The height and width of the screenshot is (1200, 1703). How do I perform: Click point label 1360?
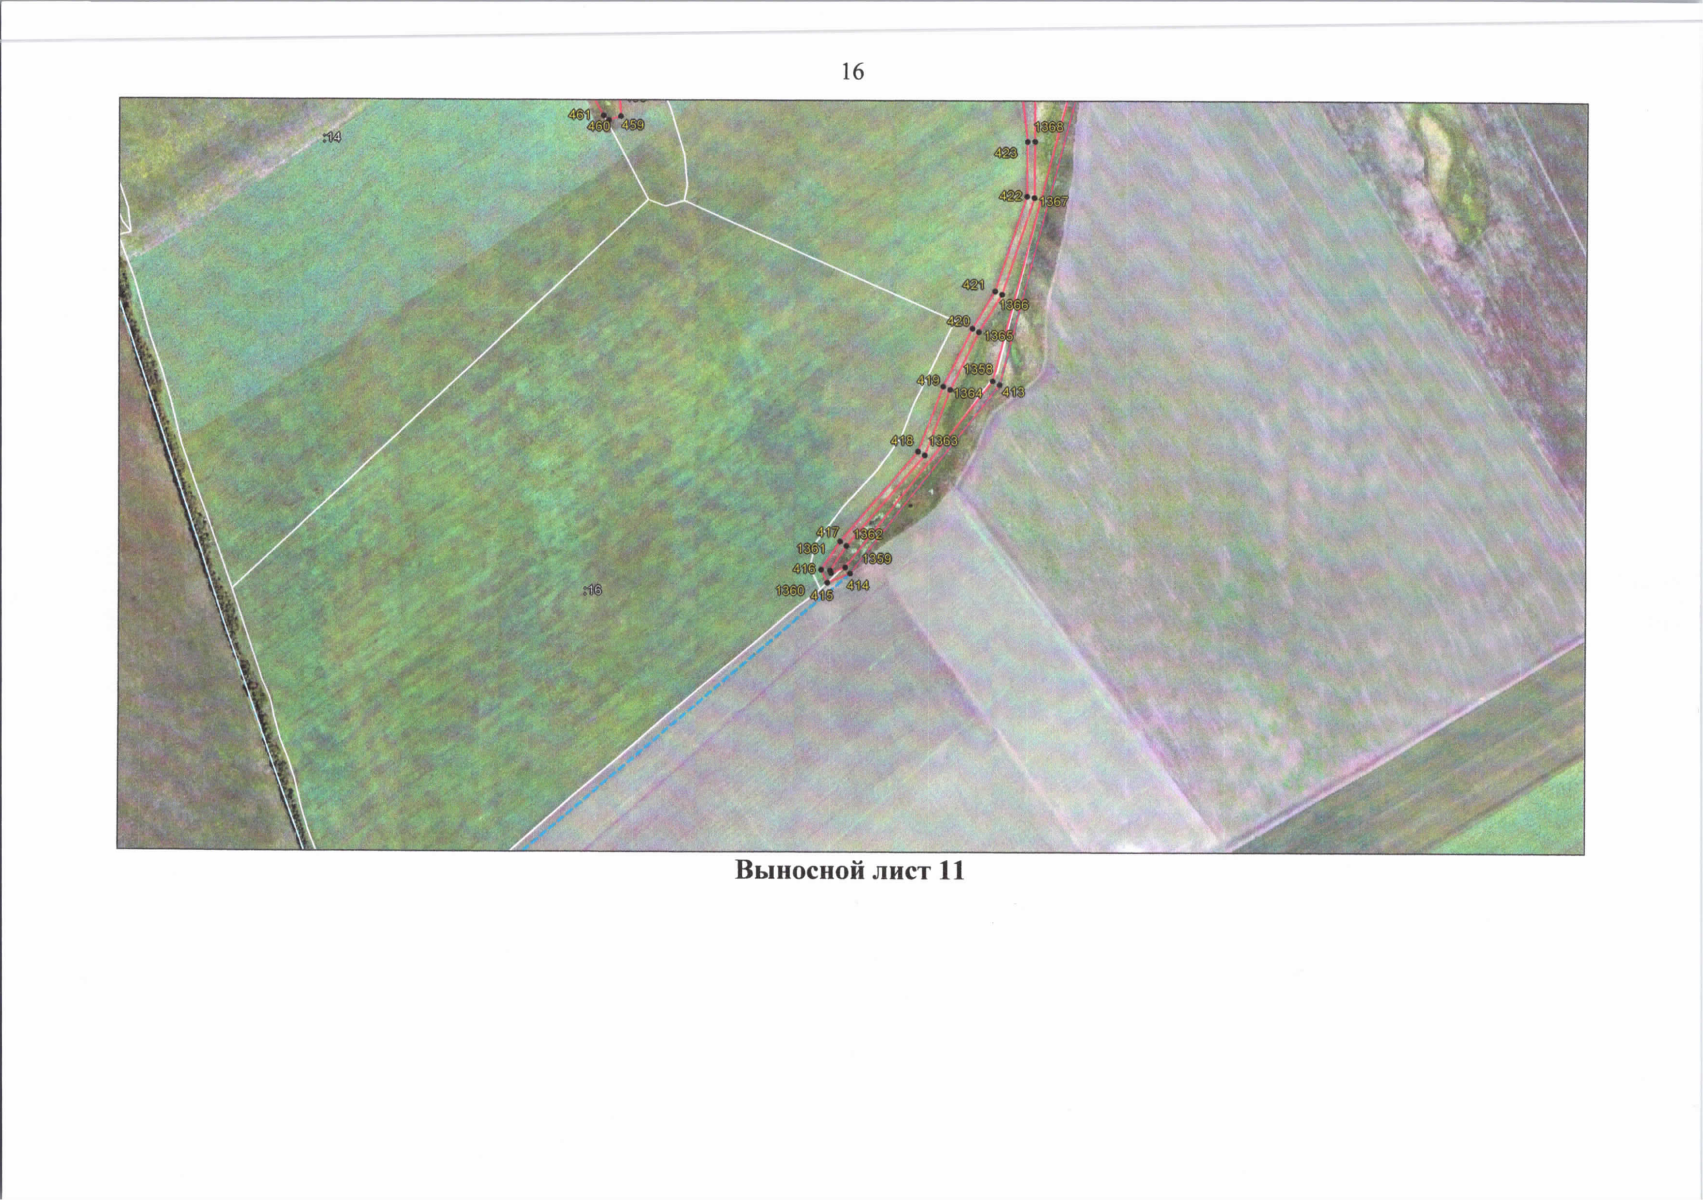(790, 591)
